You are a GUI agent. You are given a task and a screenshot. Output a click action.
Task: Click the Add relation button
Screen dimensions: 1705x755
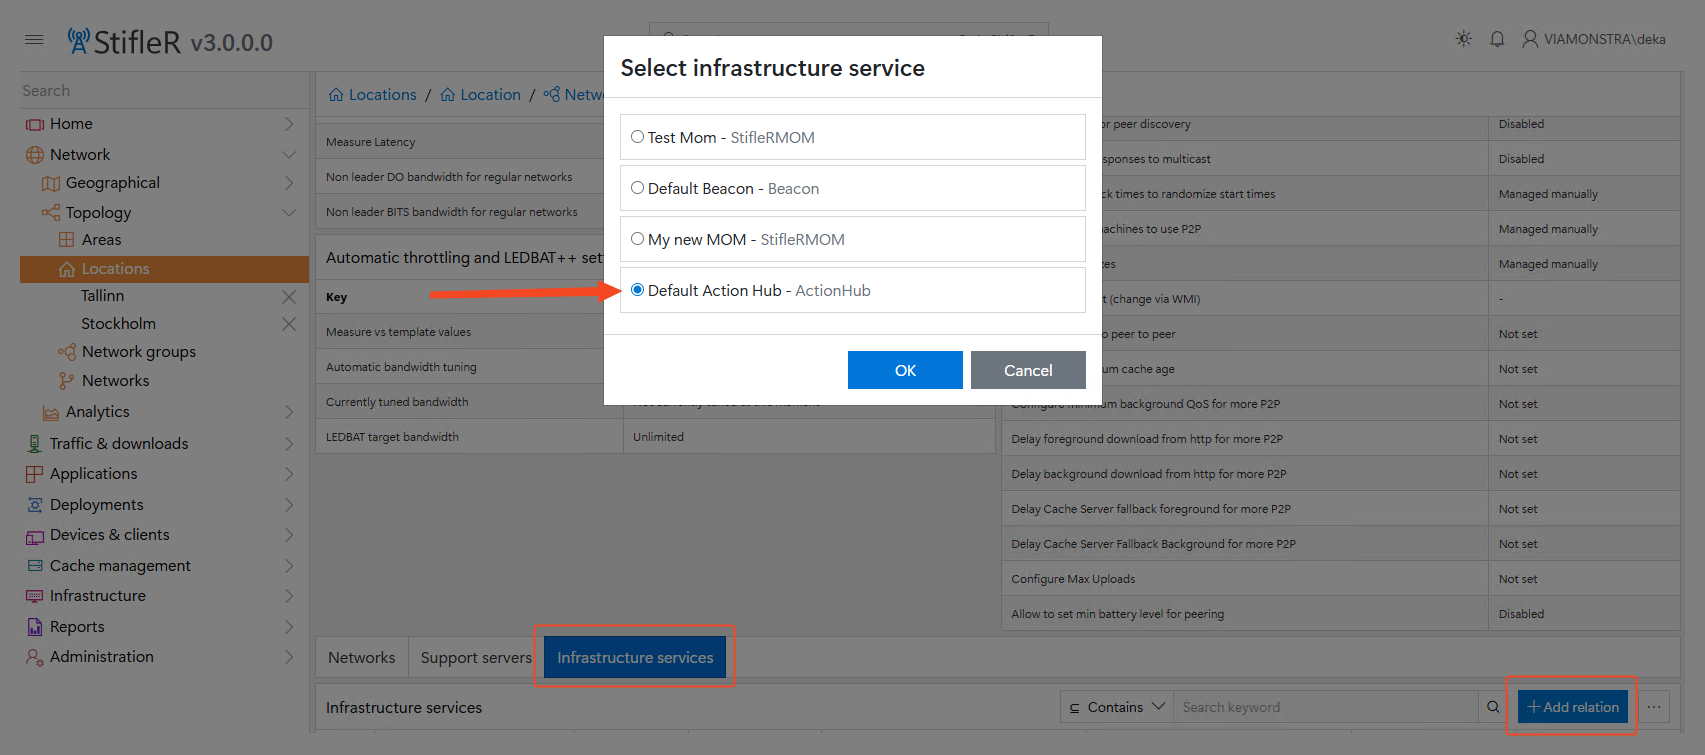(x=1573, y=707)
